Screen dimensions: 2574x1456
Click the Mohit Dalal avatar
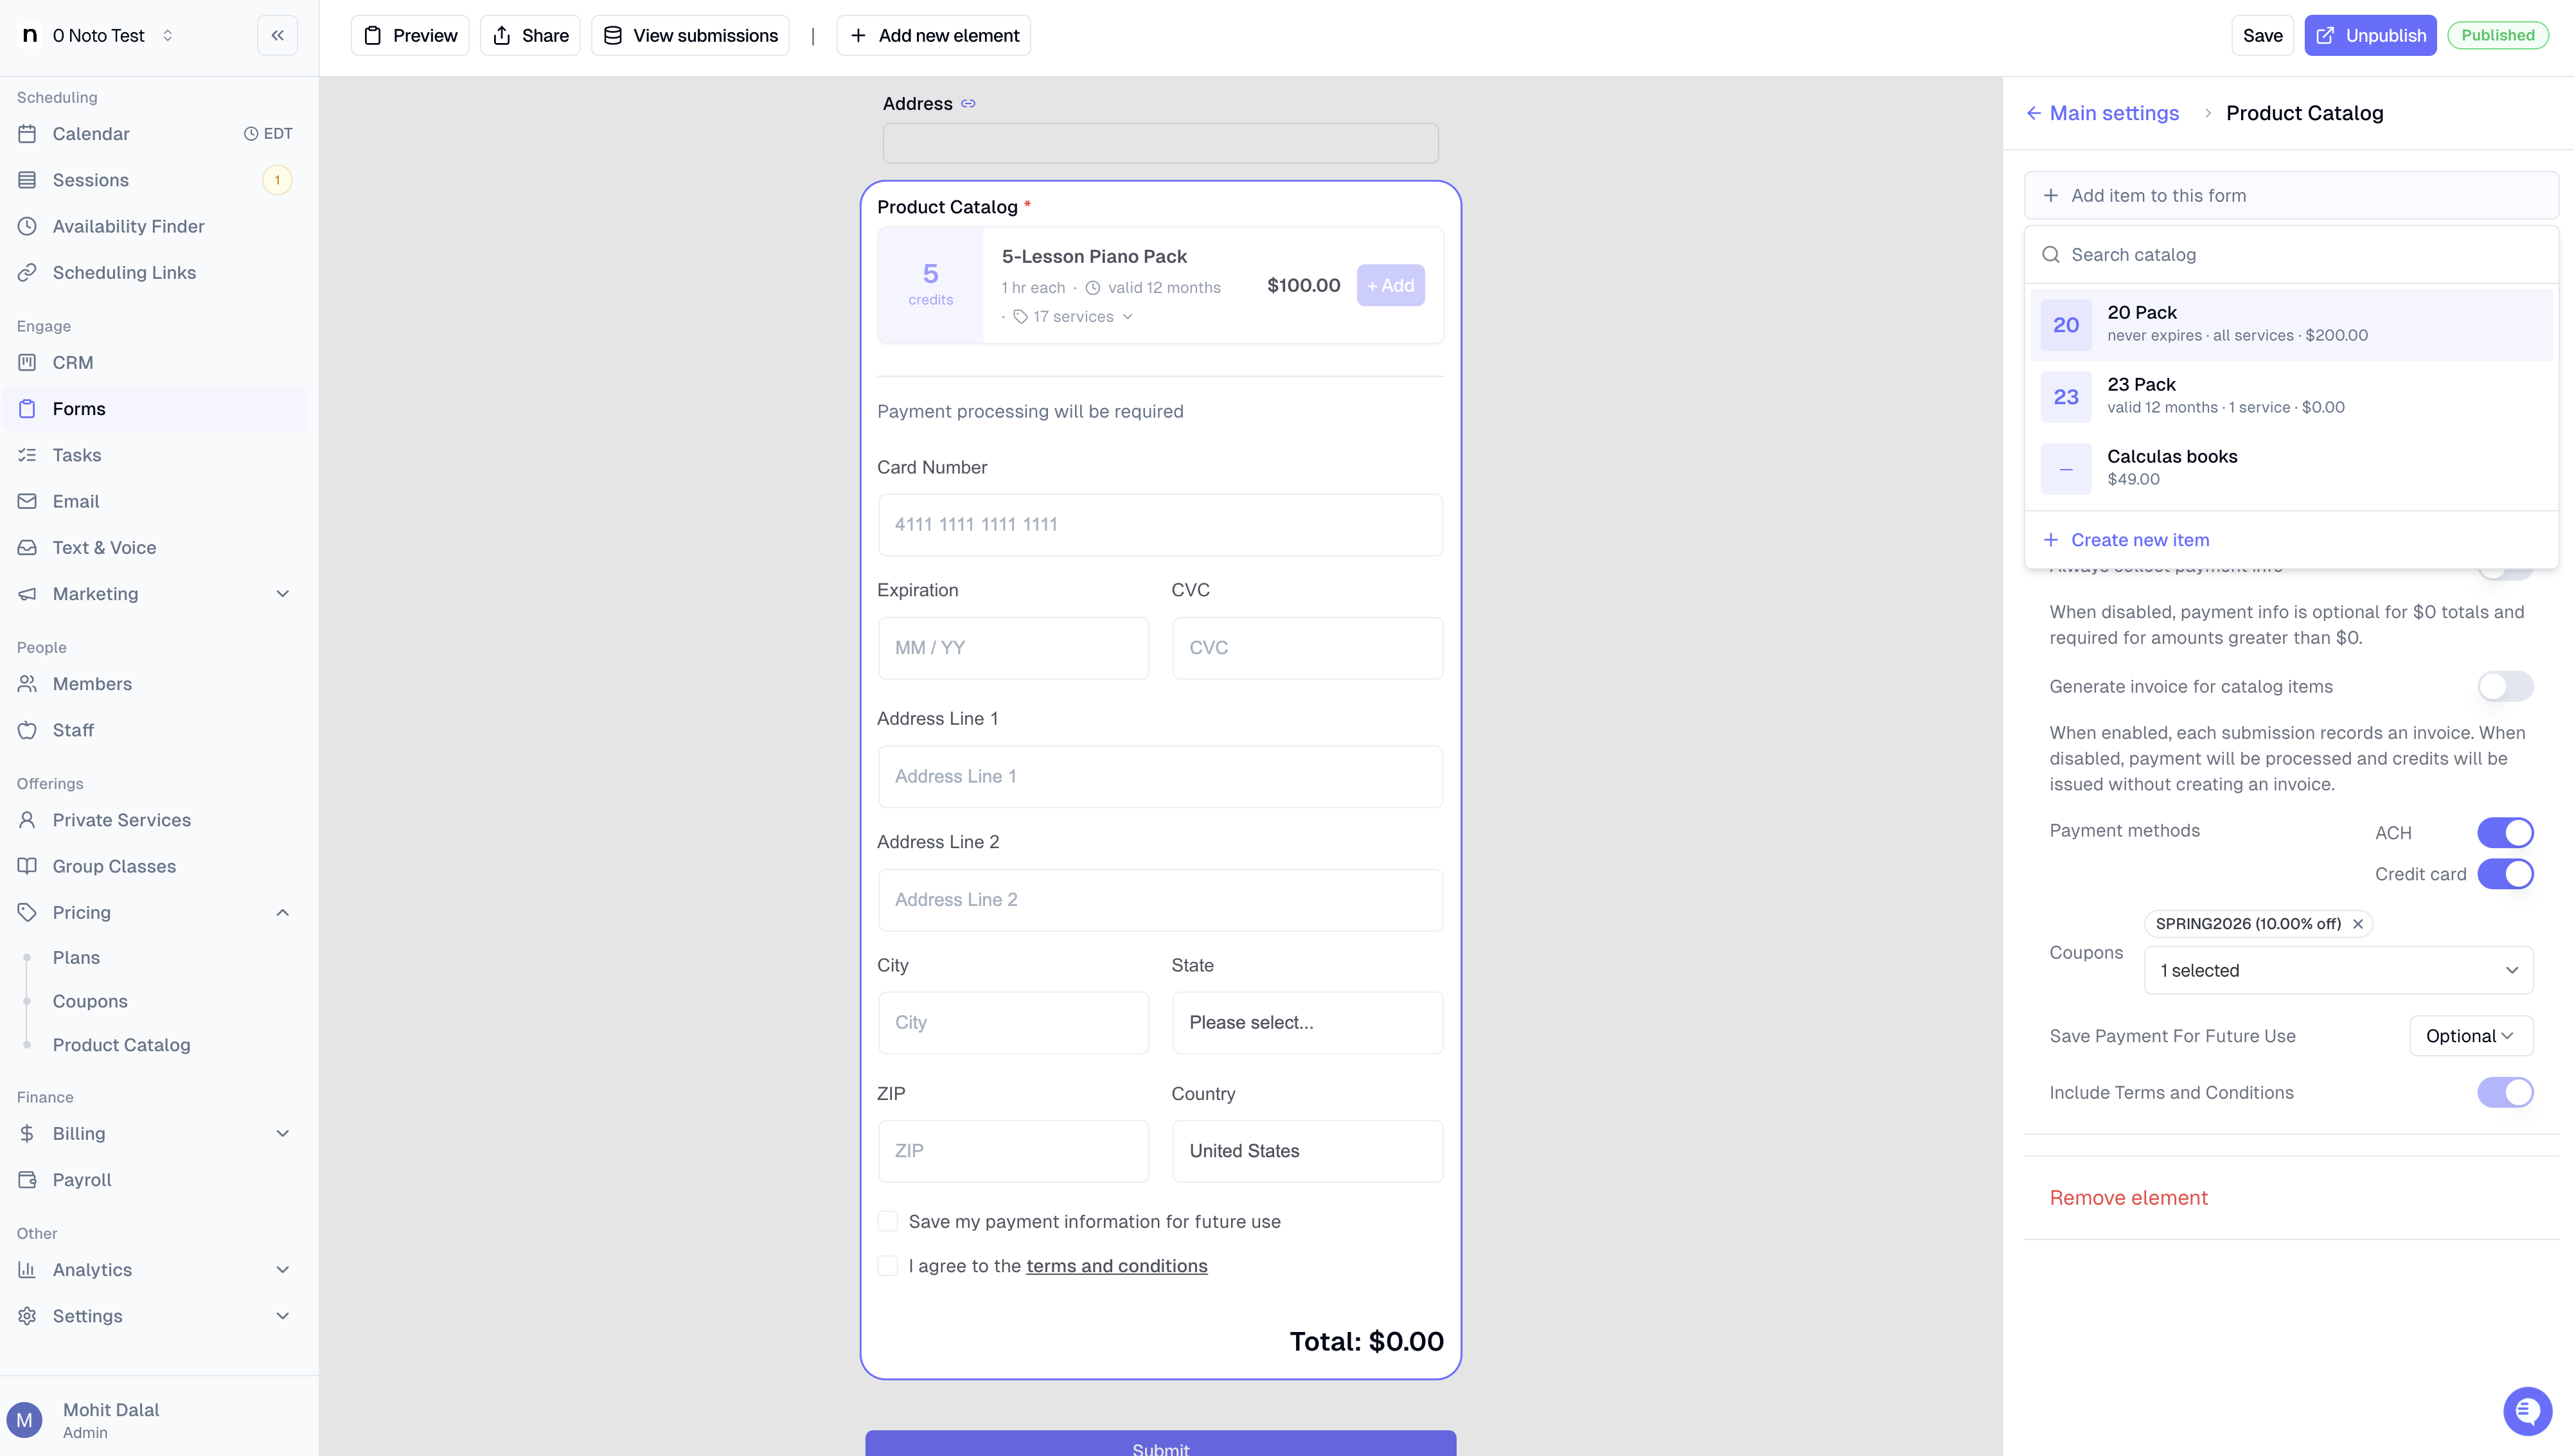24,1420
